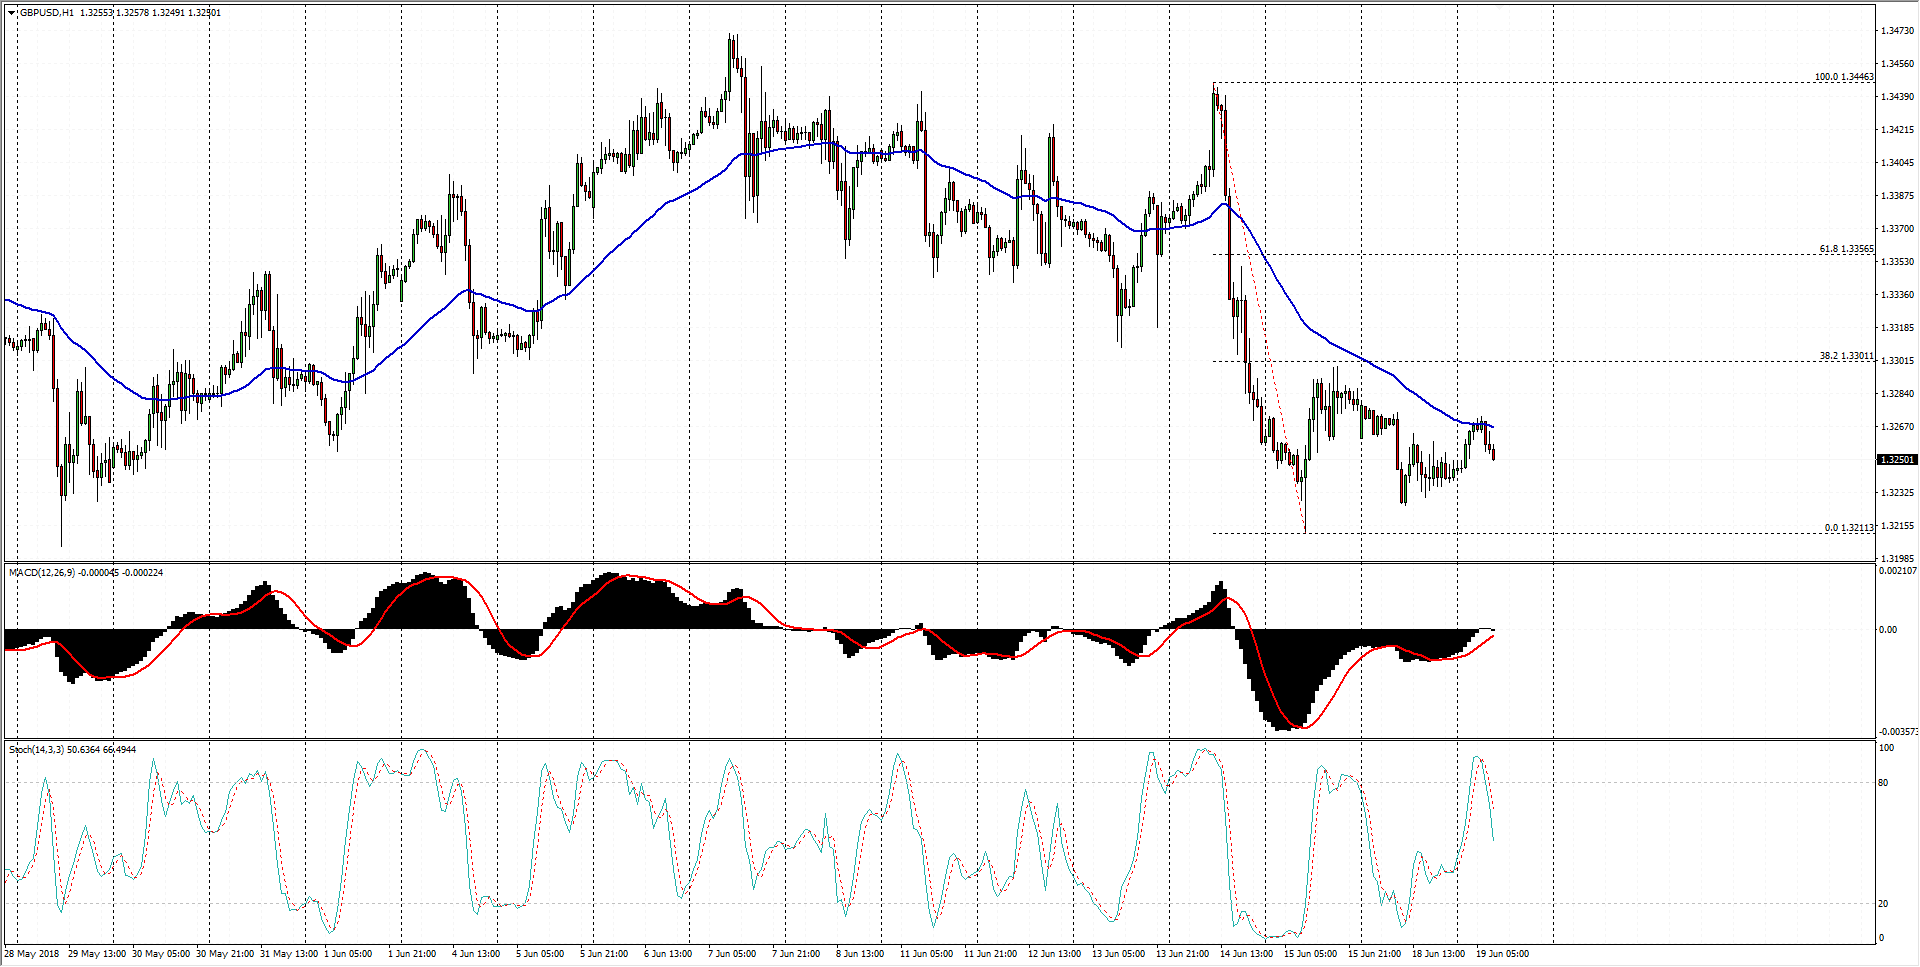Click the 0.002107 MACD scale maximum label
Screen dimensions: 1920x967
pyautogui.click(x=1897, y=572)
